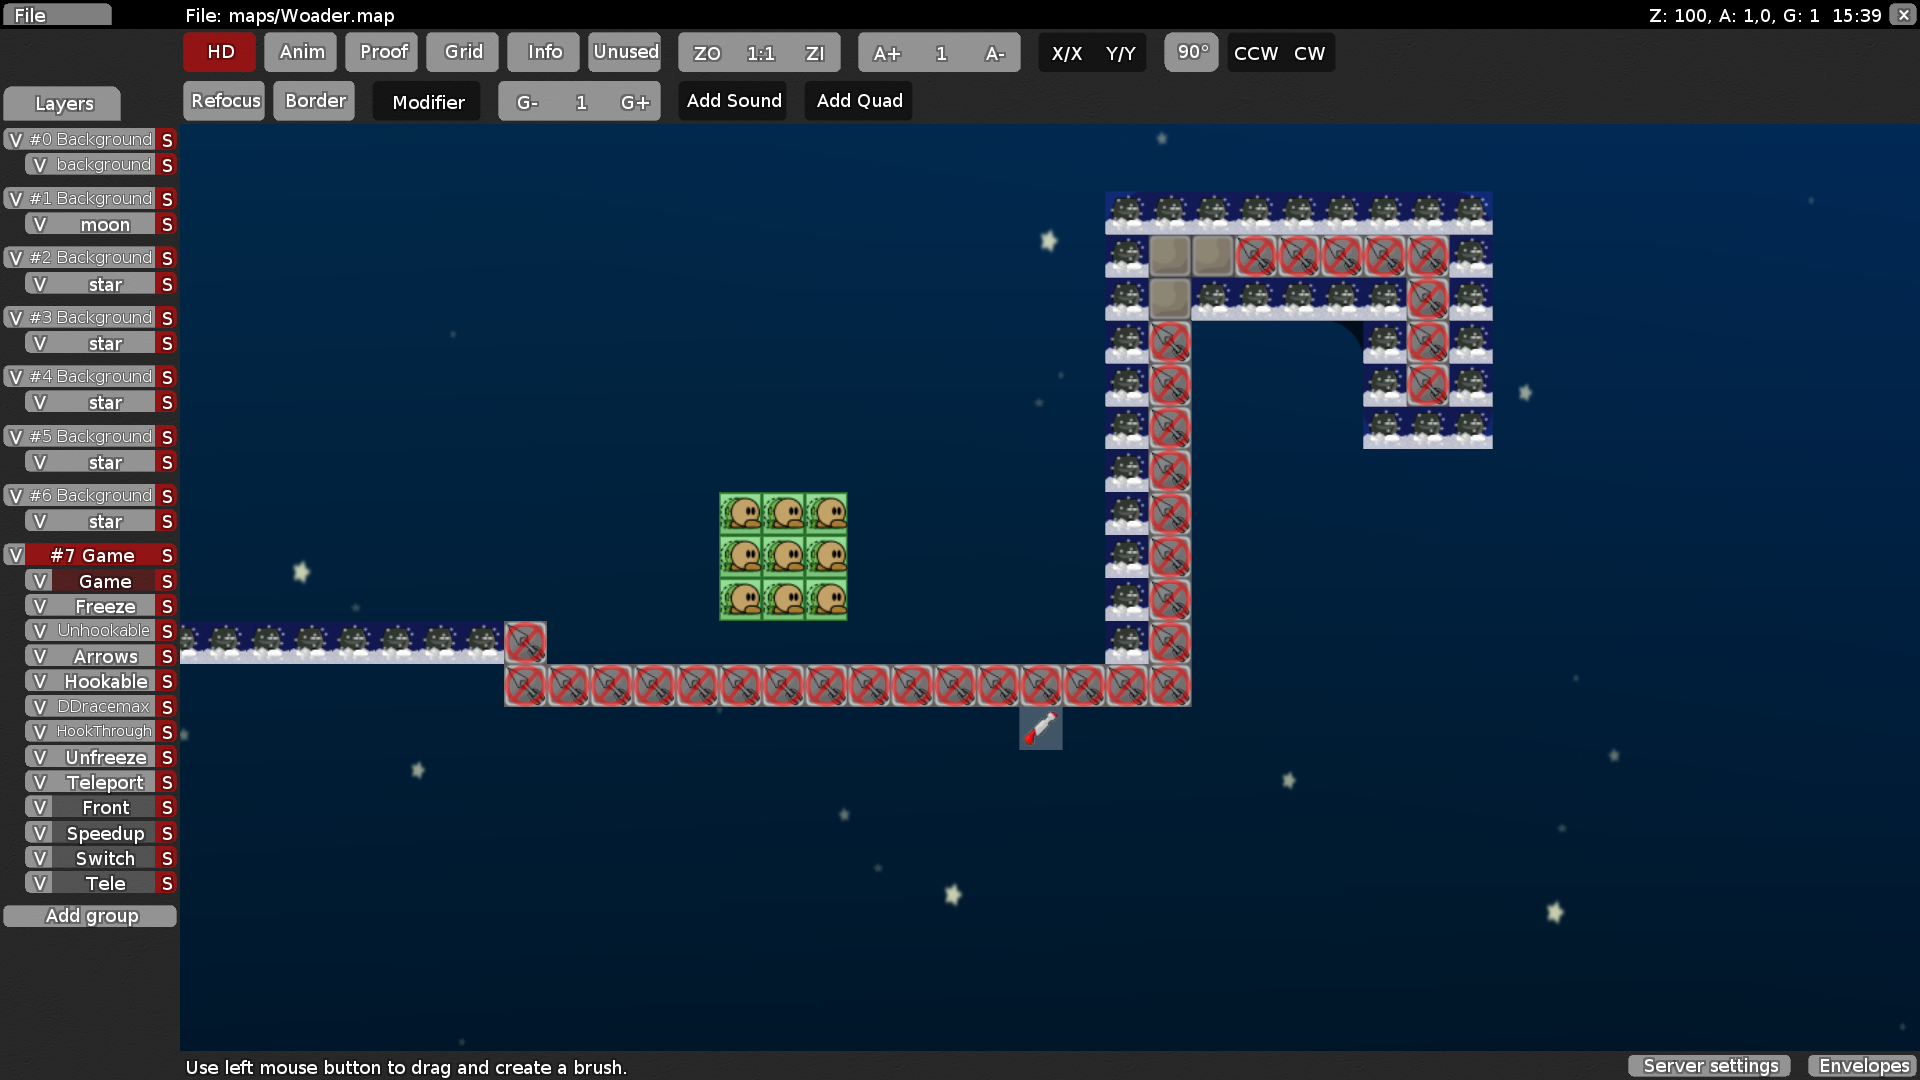
Task: Hide the moon layer with V
Action: [40, 224]
